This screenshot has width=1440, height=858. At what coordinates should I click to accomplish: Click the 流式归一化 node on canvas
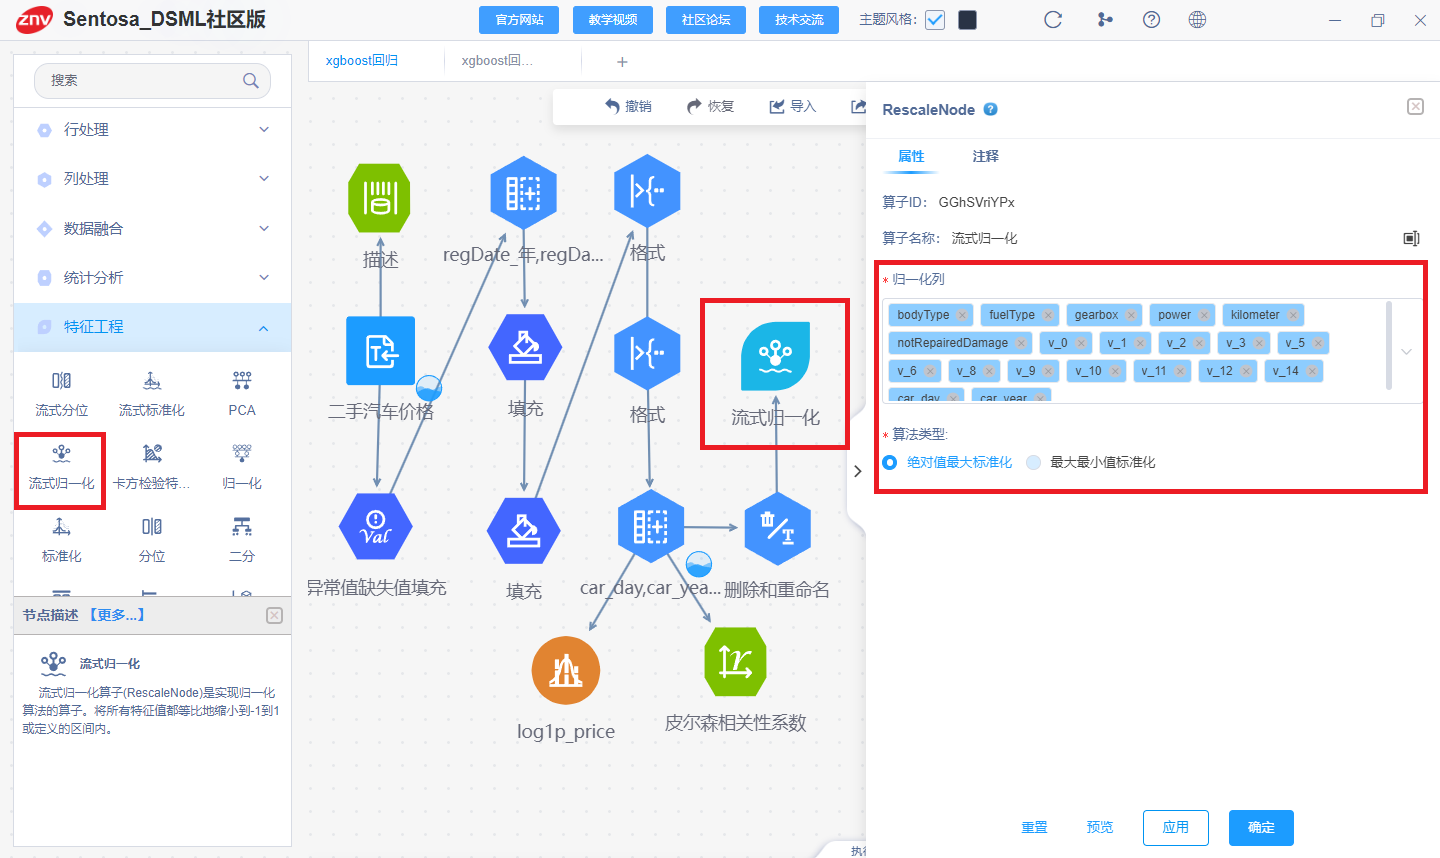pyautogui.click(x=775, y=356)
